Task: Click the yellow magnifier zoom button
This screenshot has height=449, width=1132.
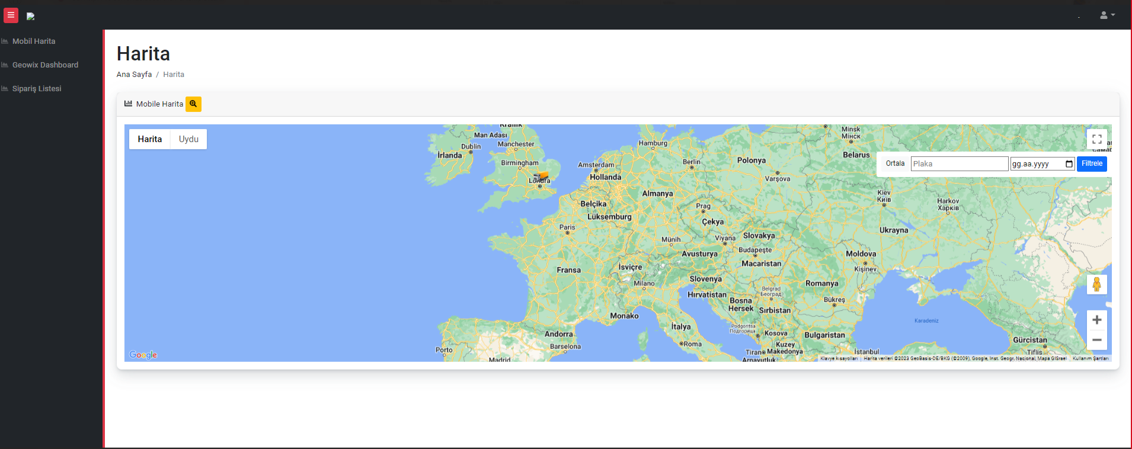Action: (193, 104)
